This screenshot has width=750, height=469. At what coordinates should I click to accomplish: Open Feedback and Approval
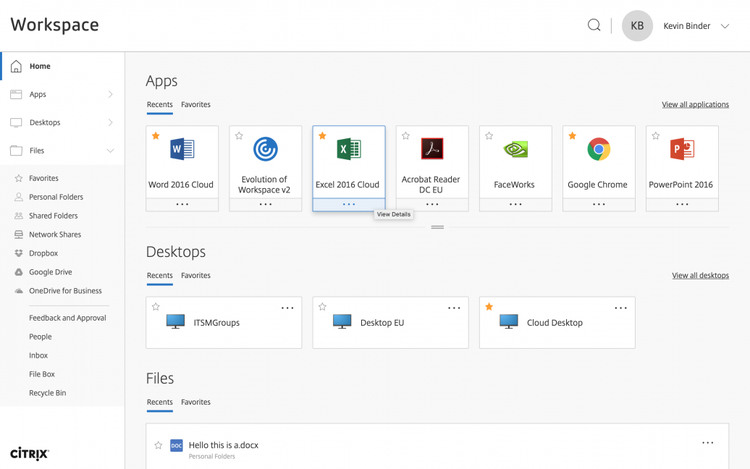click(x=67, y=318)
